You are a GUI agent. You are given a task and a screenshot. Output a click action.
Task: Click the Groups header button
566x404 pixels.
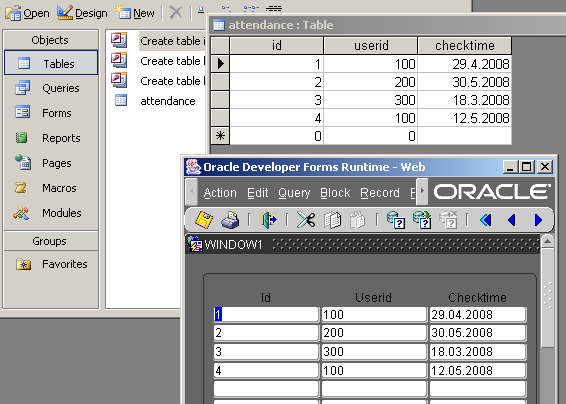click(51, 241)
